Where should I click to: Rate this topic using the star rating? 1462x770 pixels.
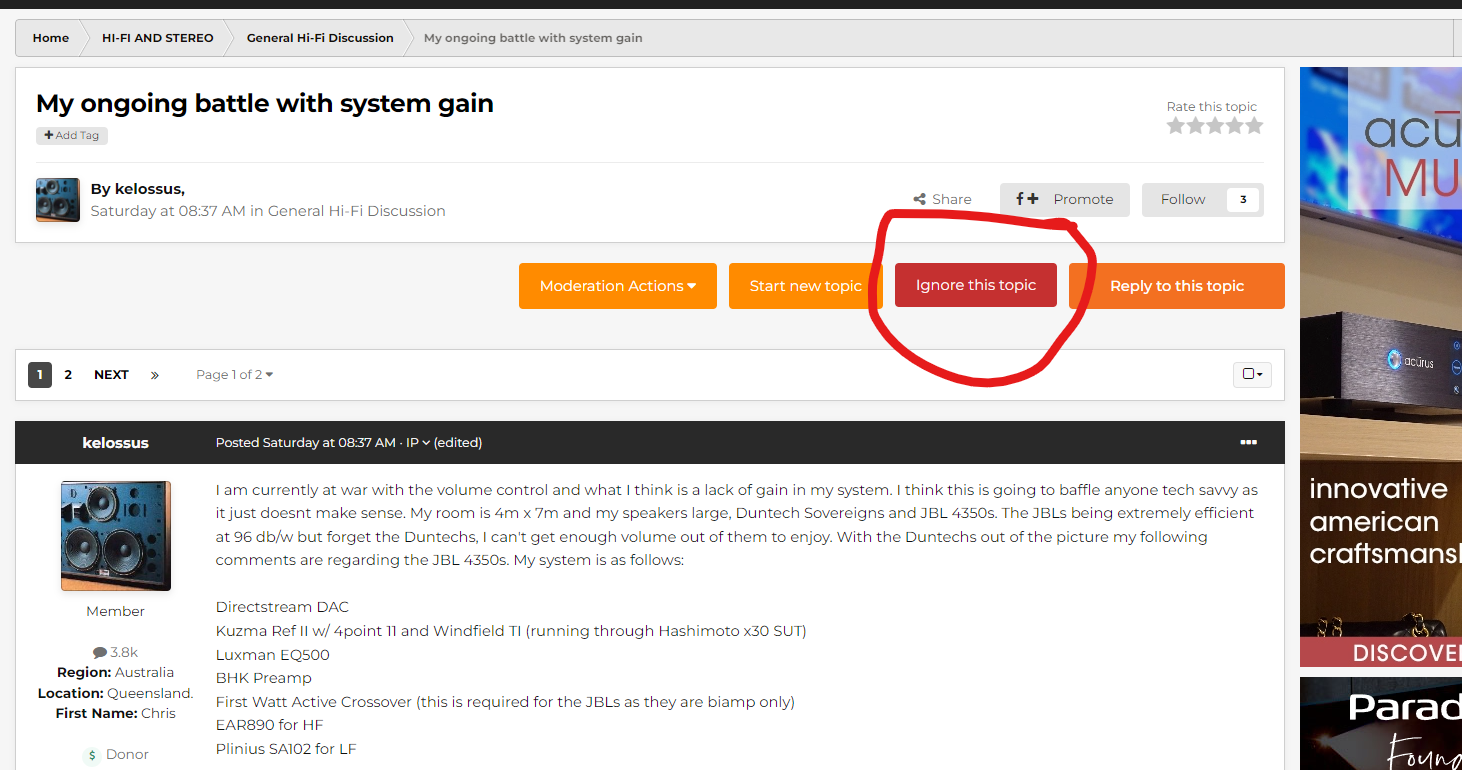point(1214,126)
